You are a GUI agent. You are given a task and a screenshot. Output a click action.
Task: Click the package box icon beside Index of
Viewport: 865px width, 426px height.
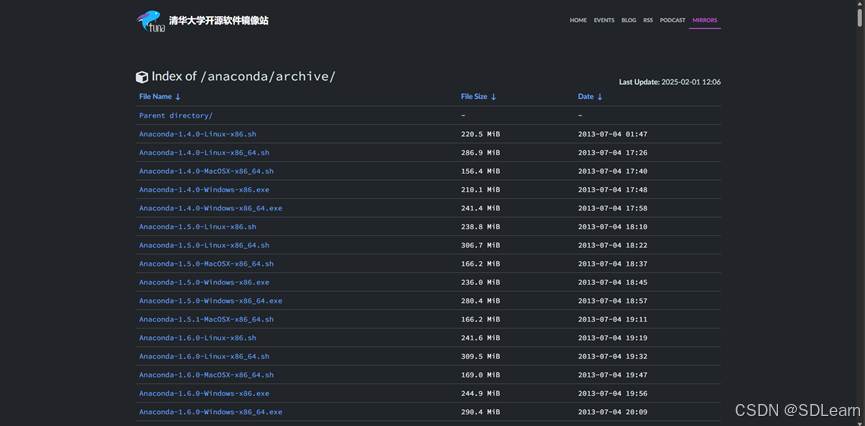point(142,77)
